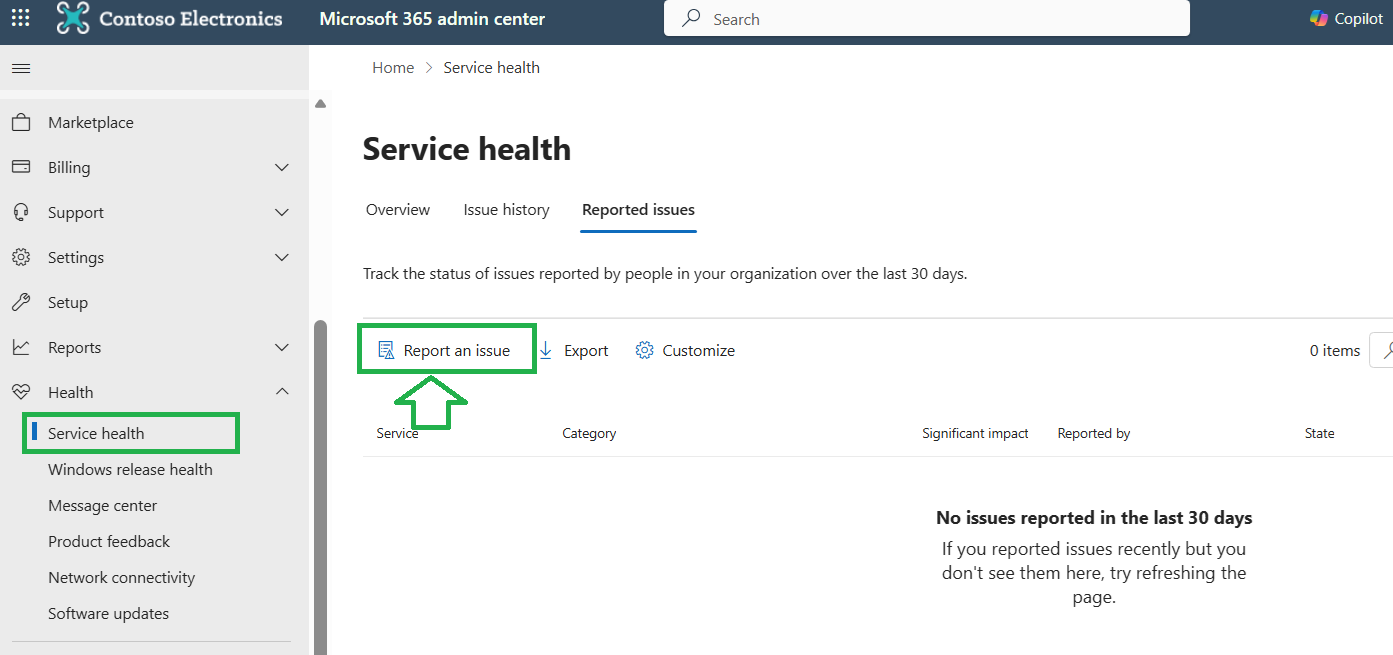Image resolution: width=1393 pixels, height=655 pixels.
Task: Collapse navigation with the hamburger icon
Action: [x=21, y=68]
